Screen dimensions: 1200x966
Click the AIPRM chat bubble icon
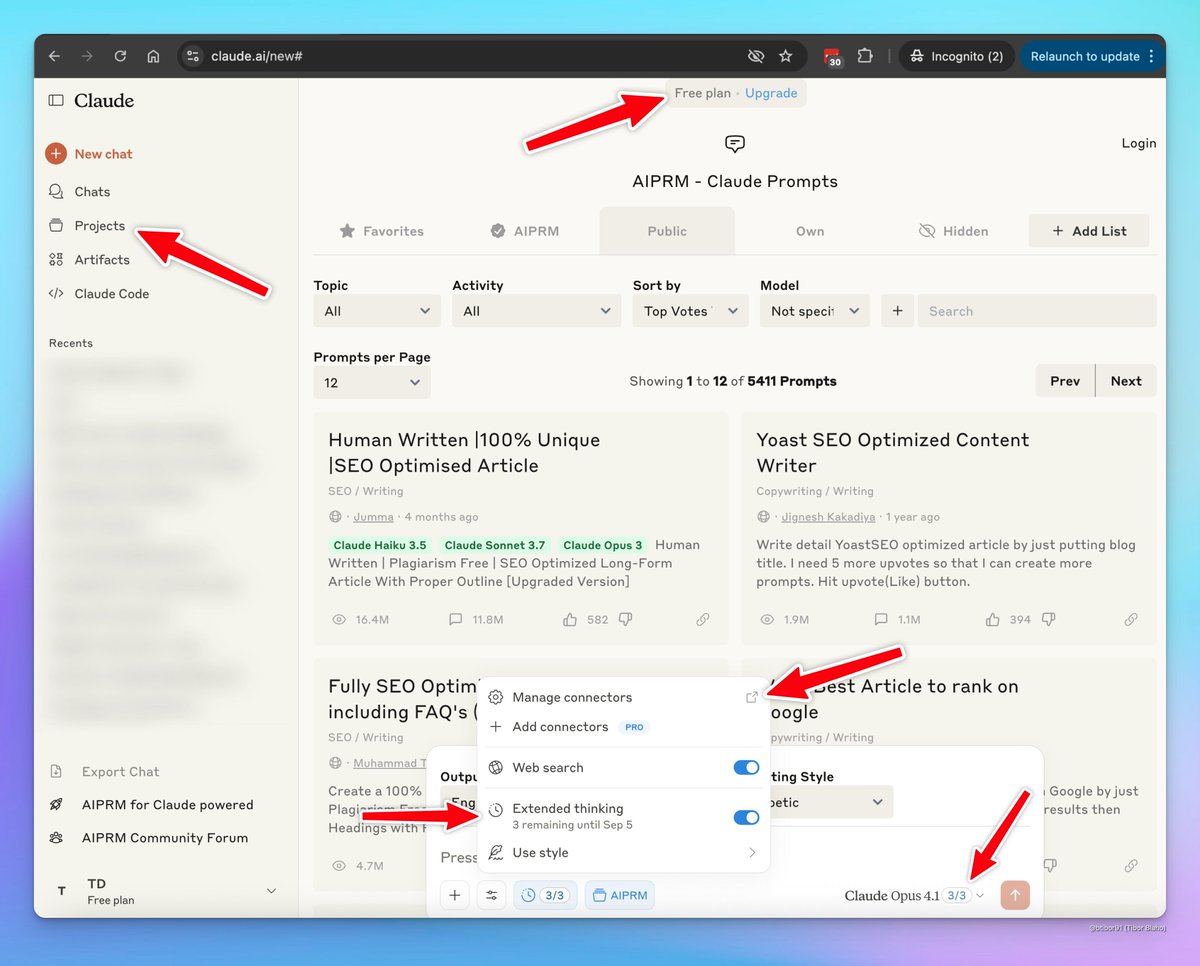tap(735, 144)
